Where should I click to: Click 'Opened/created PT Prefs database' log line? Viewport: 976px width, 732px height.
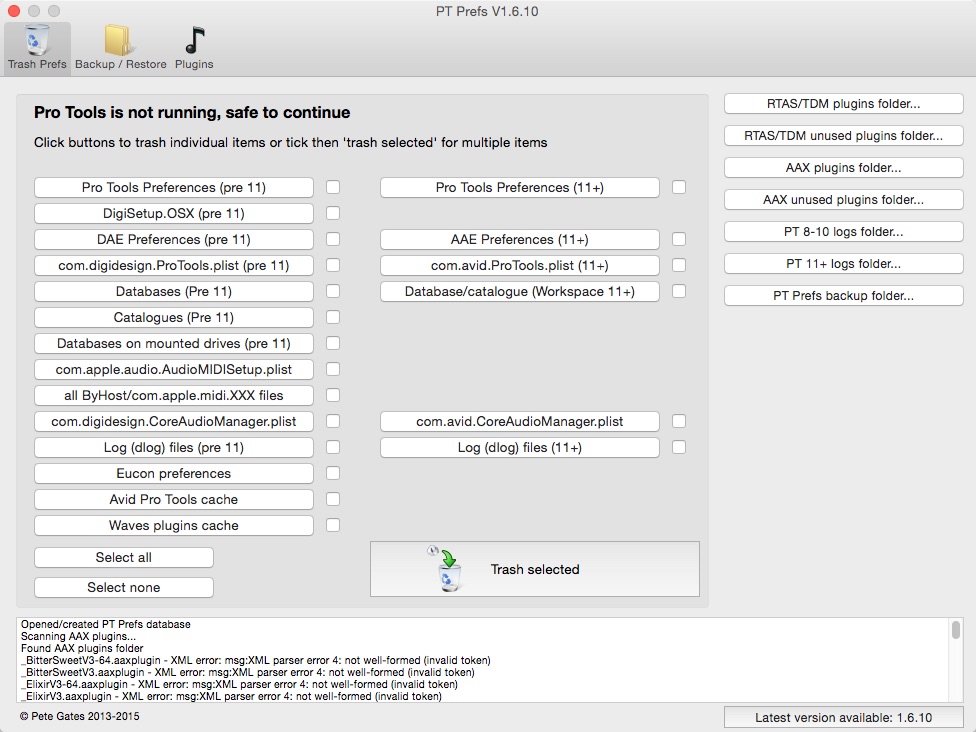point(106,624)
